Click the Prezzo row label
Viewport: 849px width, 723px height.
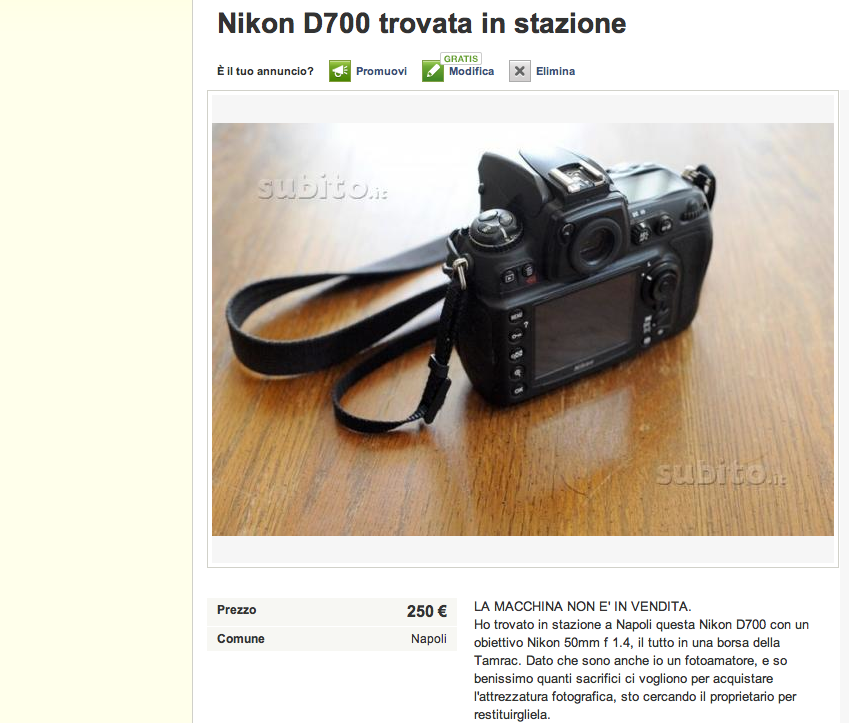(237, 610)
